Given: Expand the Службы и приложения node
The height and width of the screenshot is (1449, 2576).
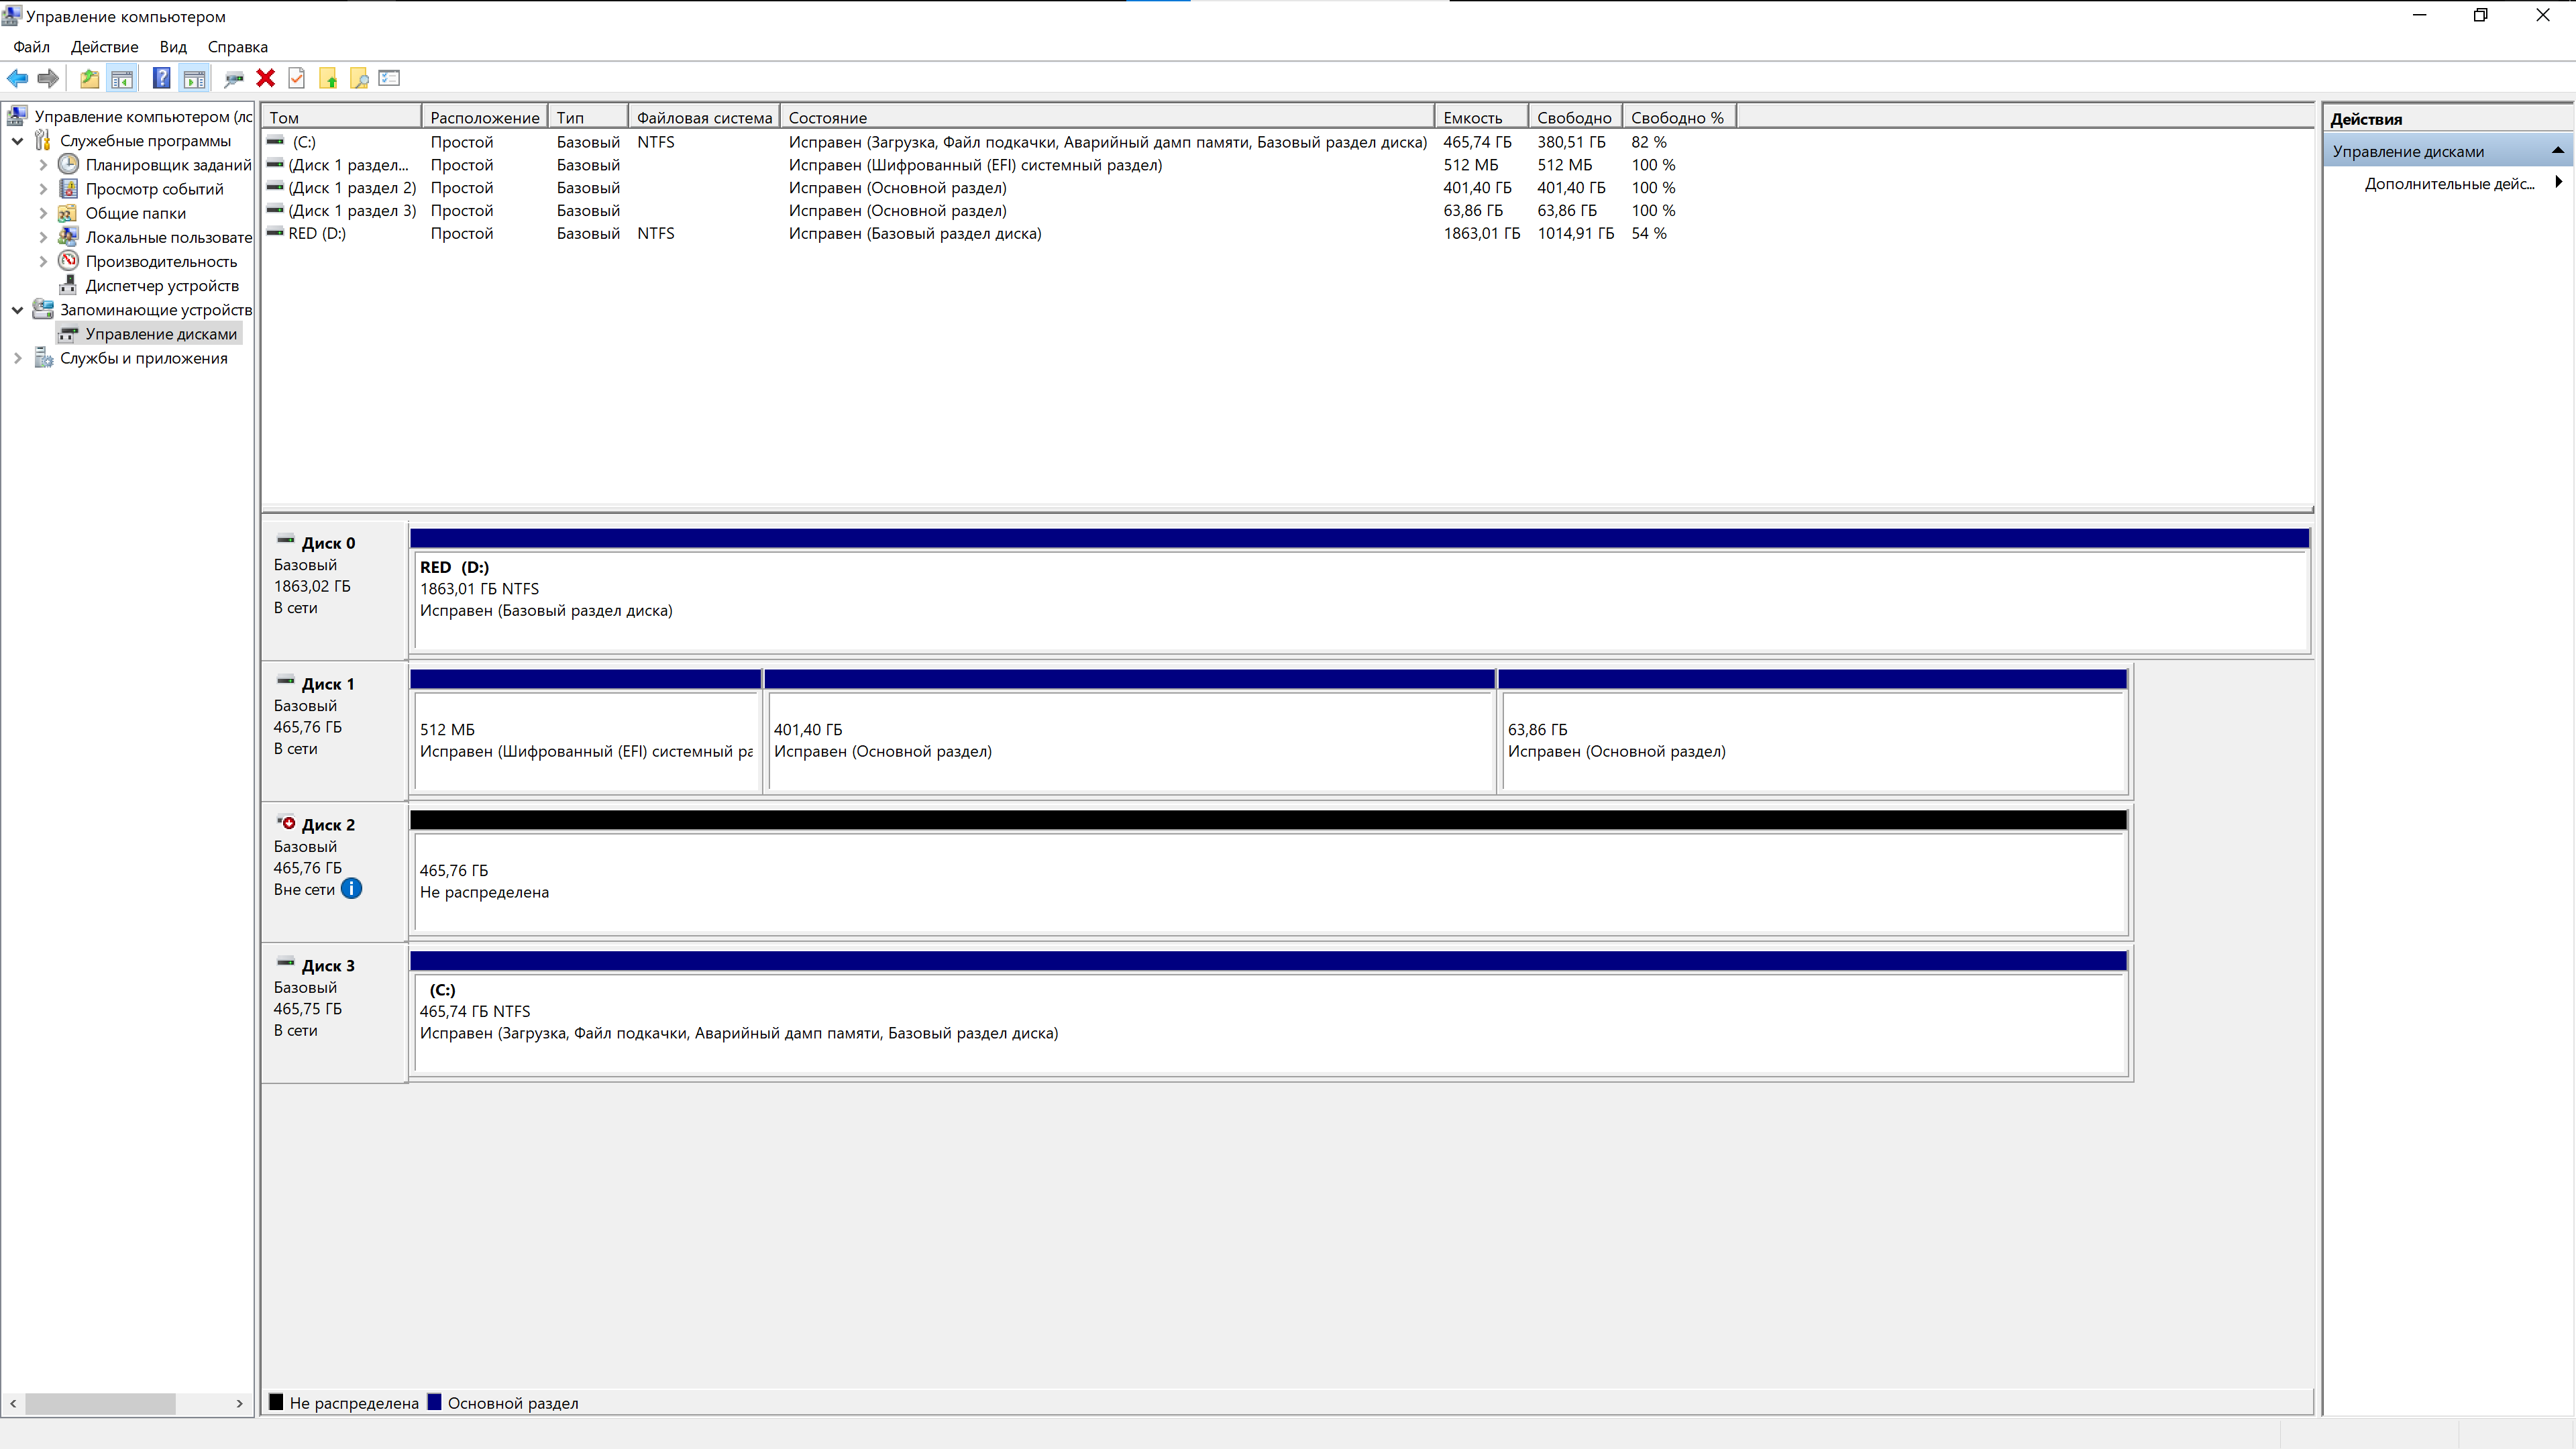Looking at the screenshot, I should (17, 358).
